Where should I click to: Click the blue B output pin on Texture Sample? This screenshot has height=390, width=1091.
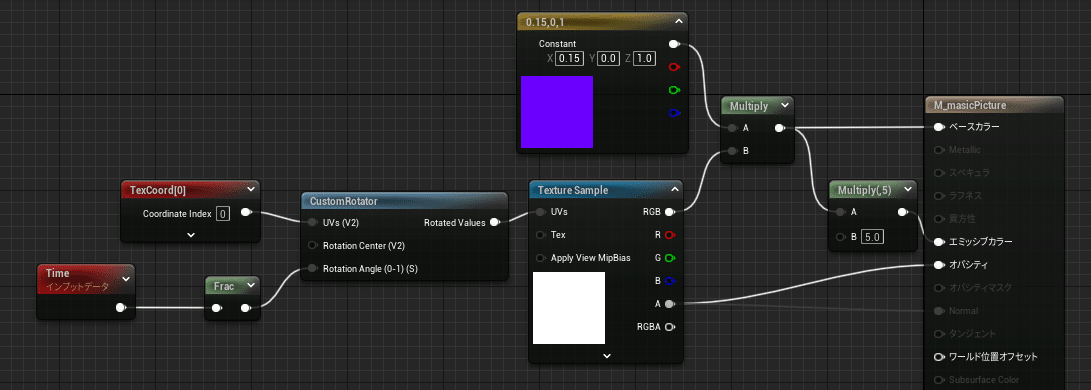(670, 281)
